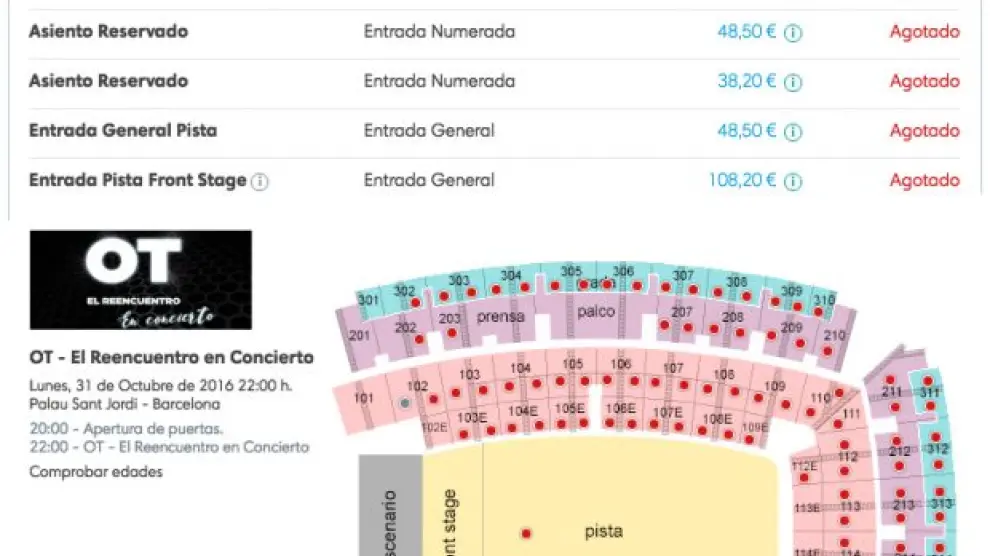Select the palco section on seat map
This screenshot has width=990, height=556.
click(x=596, y=312)
